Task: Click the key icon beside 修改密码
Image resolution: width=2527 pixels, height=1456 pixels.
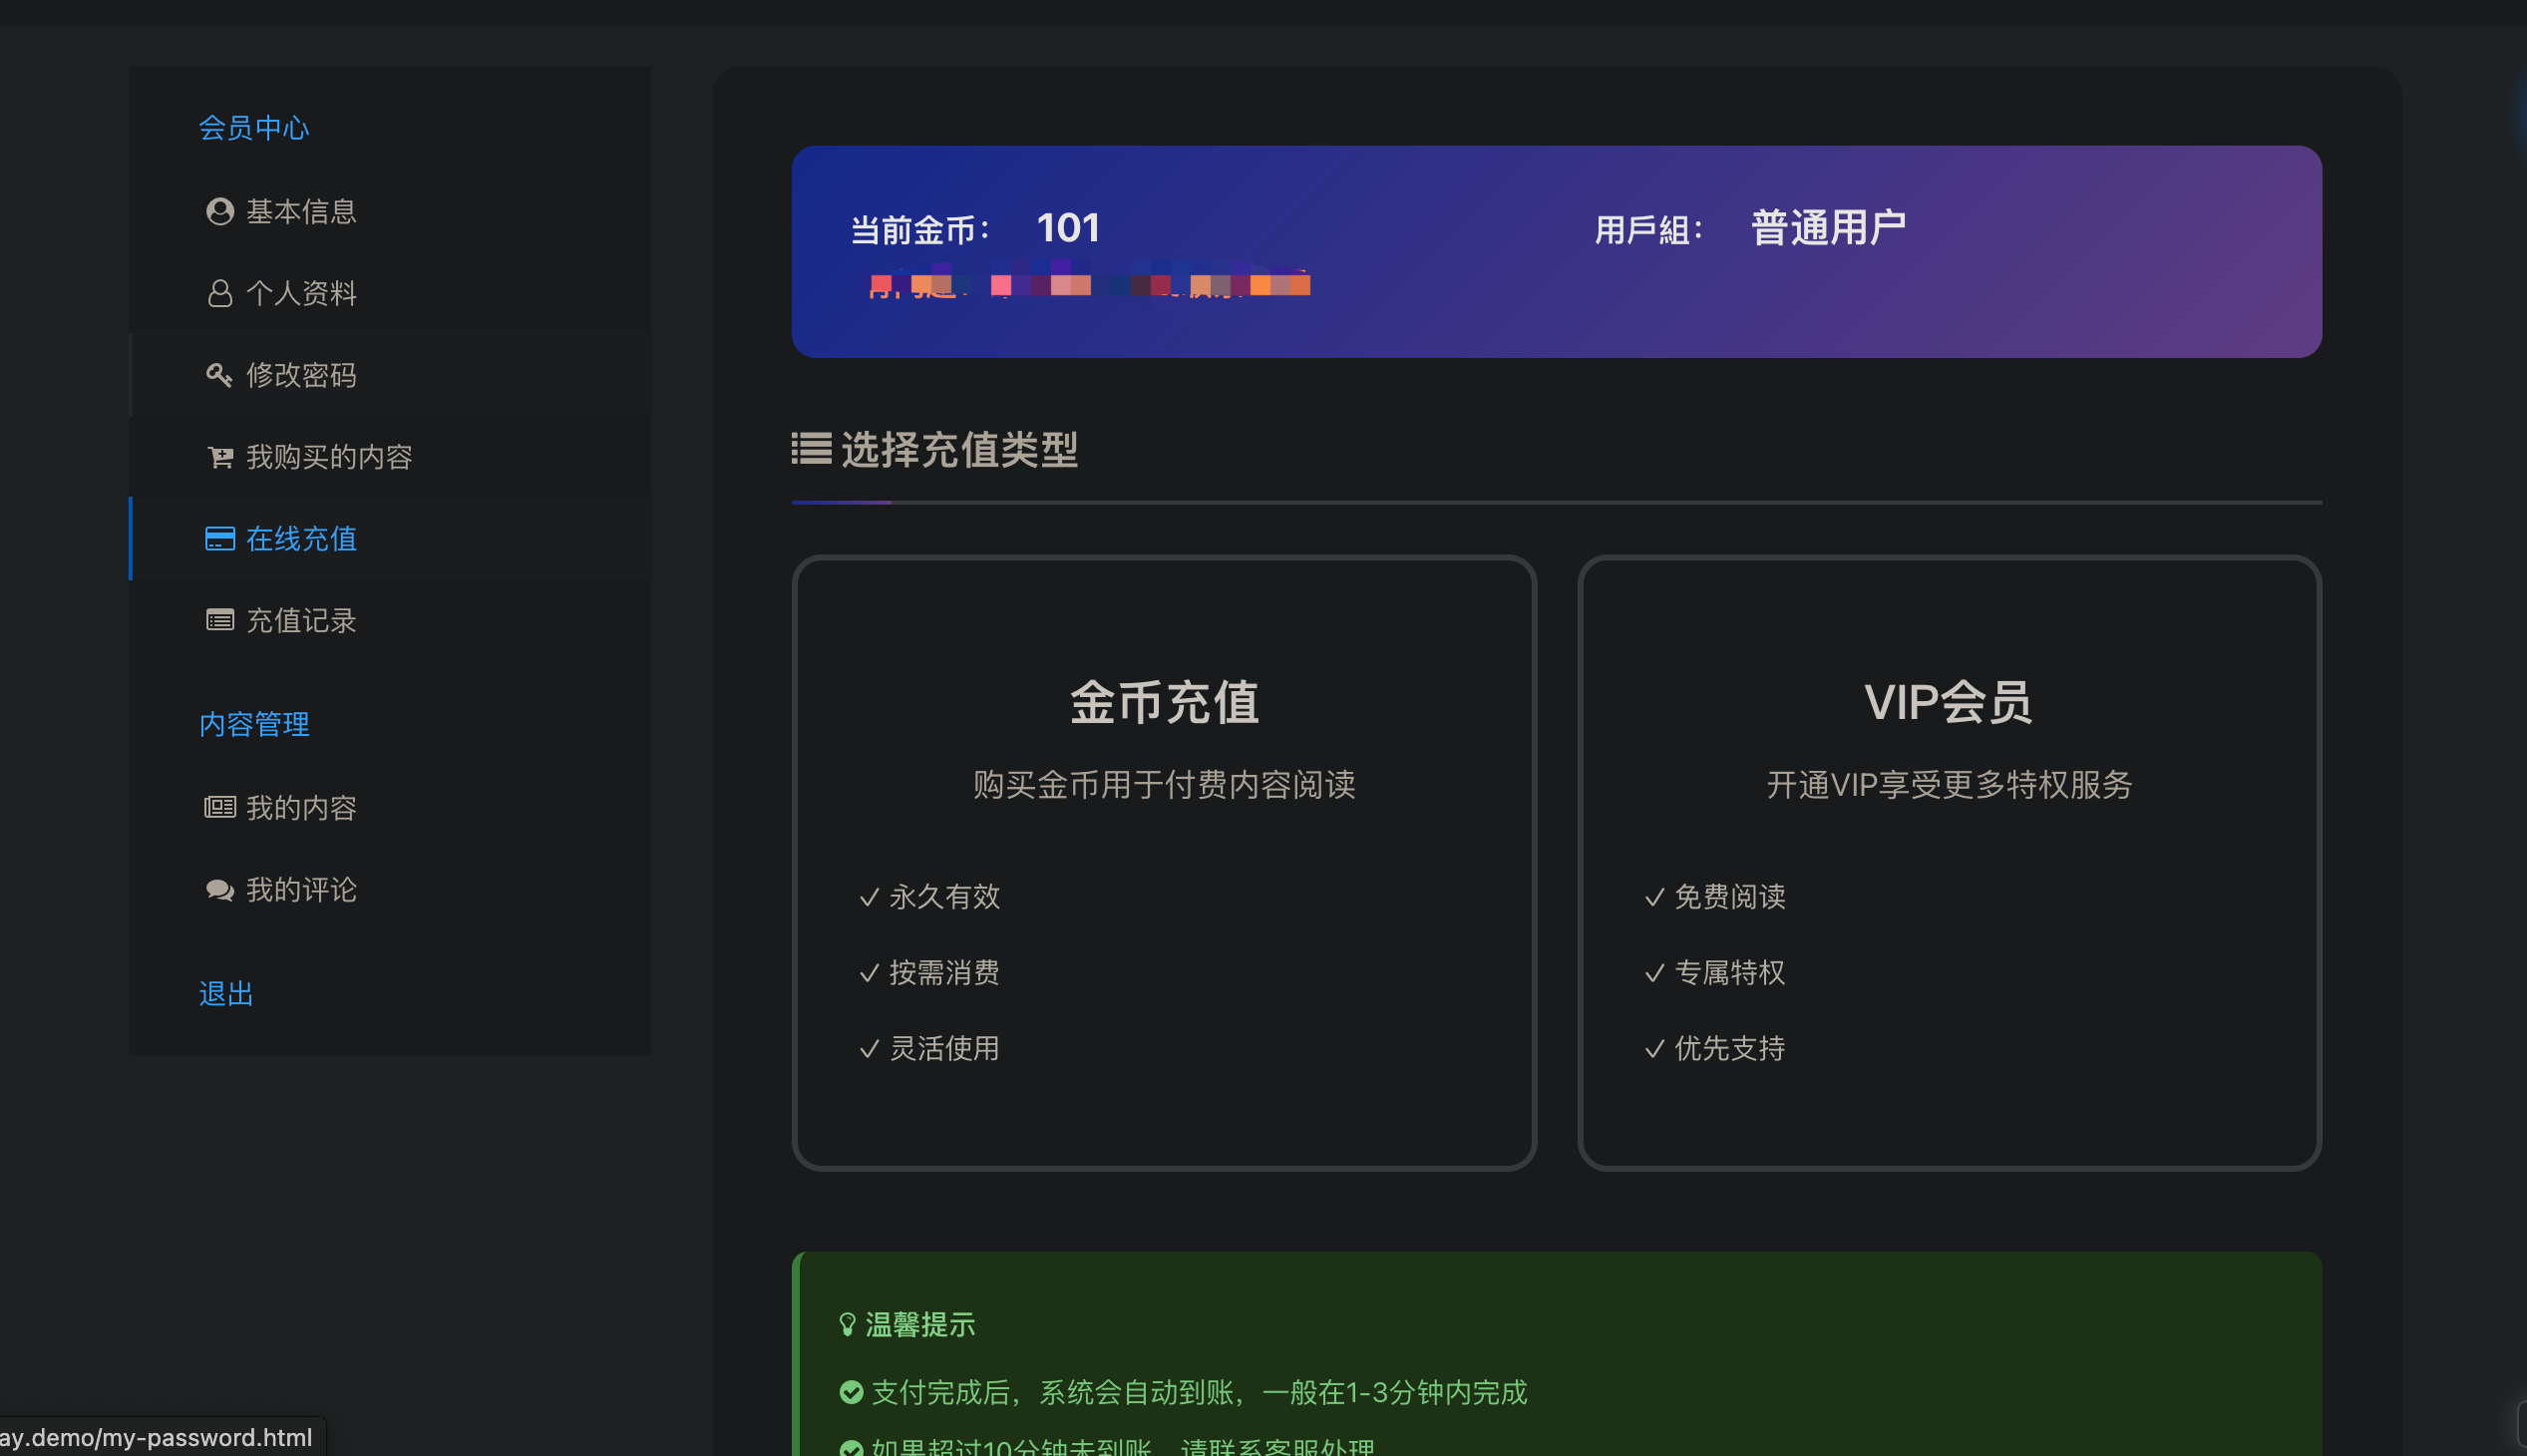Action: pos(219,375)
